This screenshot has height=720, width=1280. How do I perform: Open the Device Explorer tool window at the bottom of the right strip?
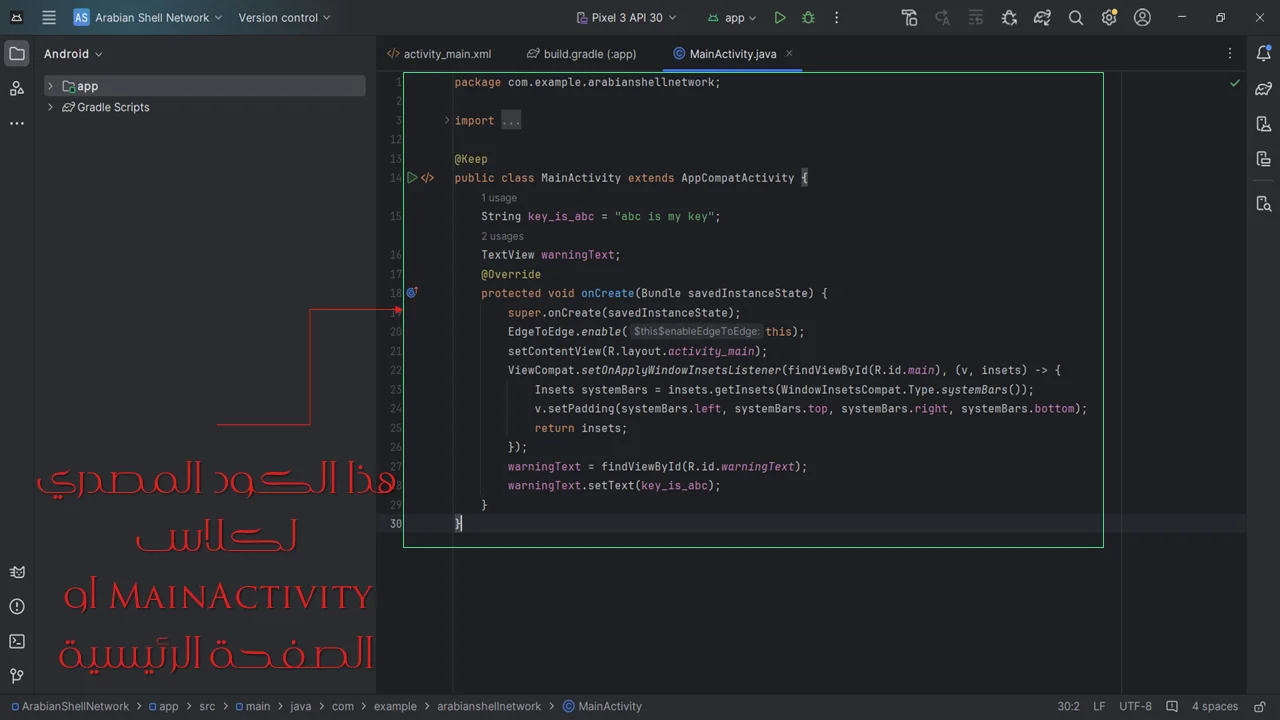pos(1263,204)
